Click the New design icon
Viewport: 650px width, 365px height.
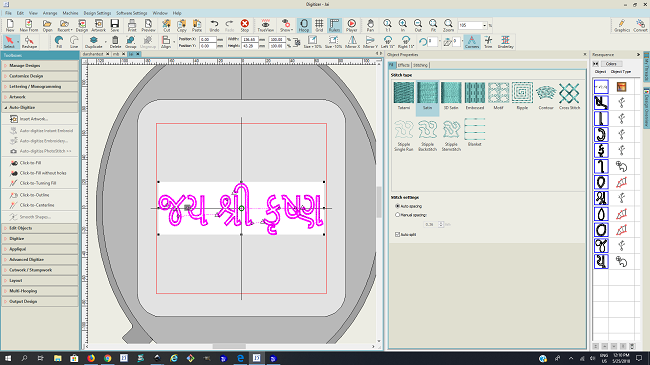pos(10,25)
